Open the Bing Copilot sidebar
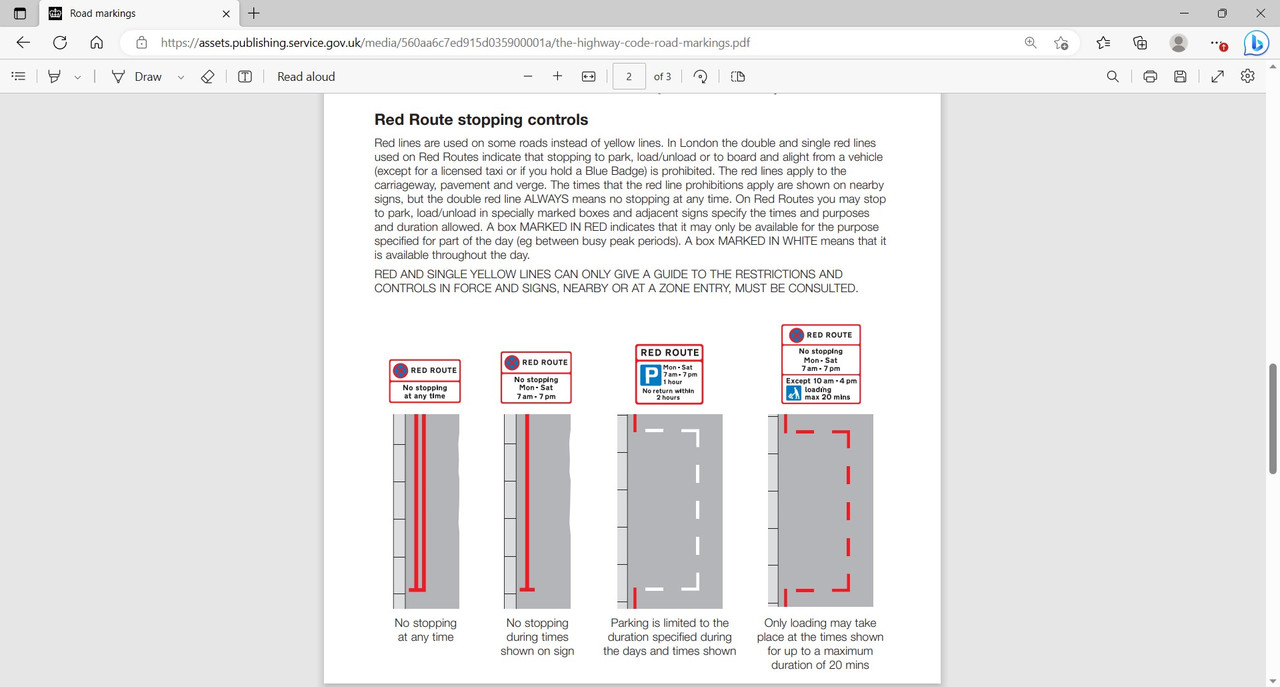This screenshot has height=687, width=1280. [1256, 43]
